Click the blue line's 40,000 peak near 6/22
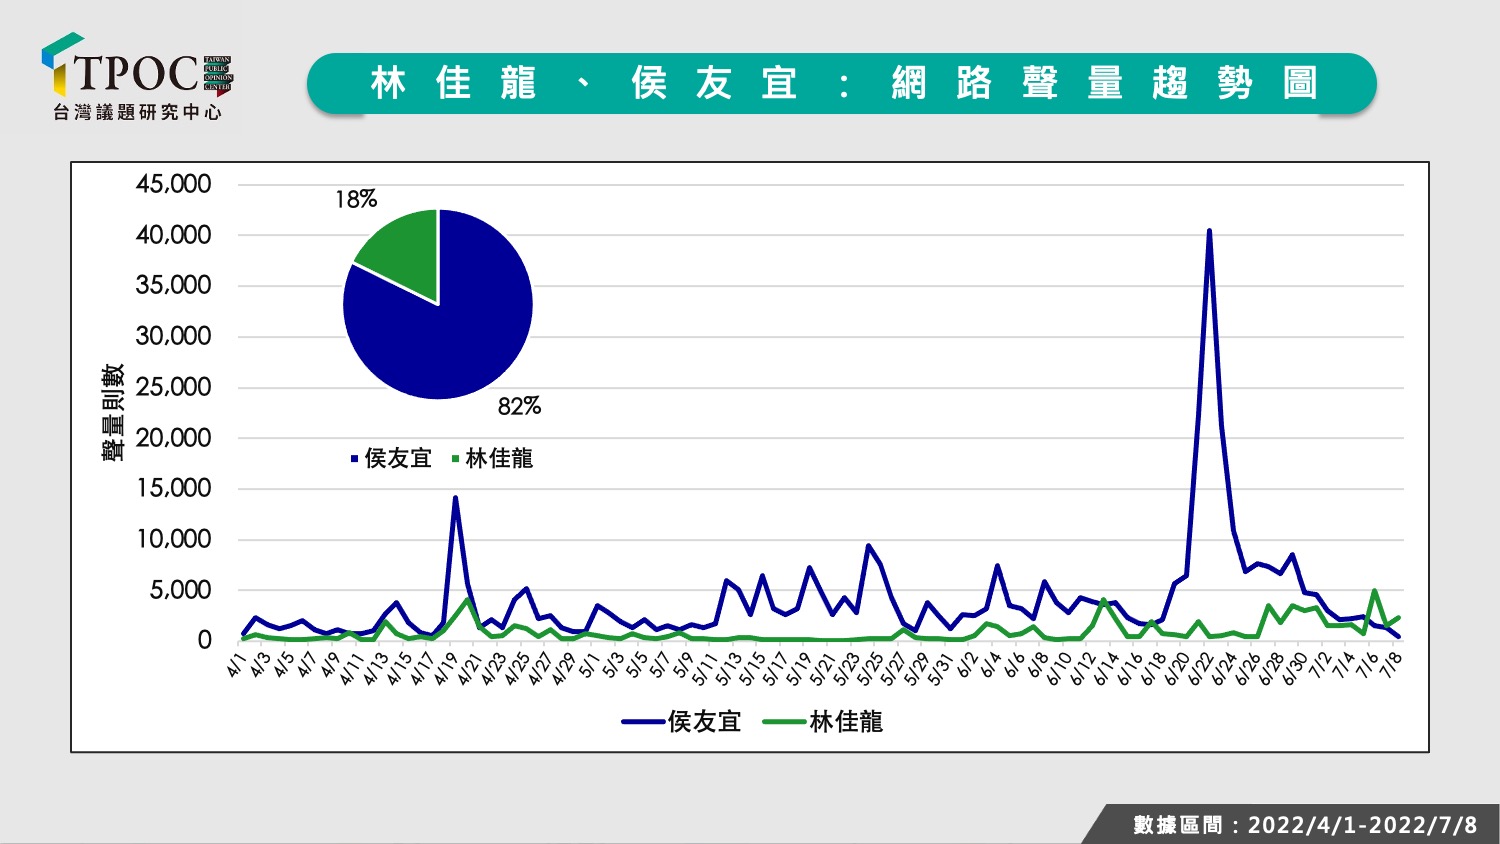Image resolution: width=1500 pixels, height=844 pixels. click(1209, 231)
